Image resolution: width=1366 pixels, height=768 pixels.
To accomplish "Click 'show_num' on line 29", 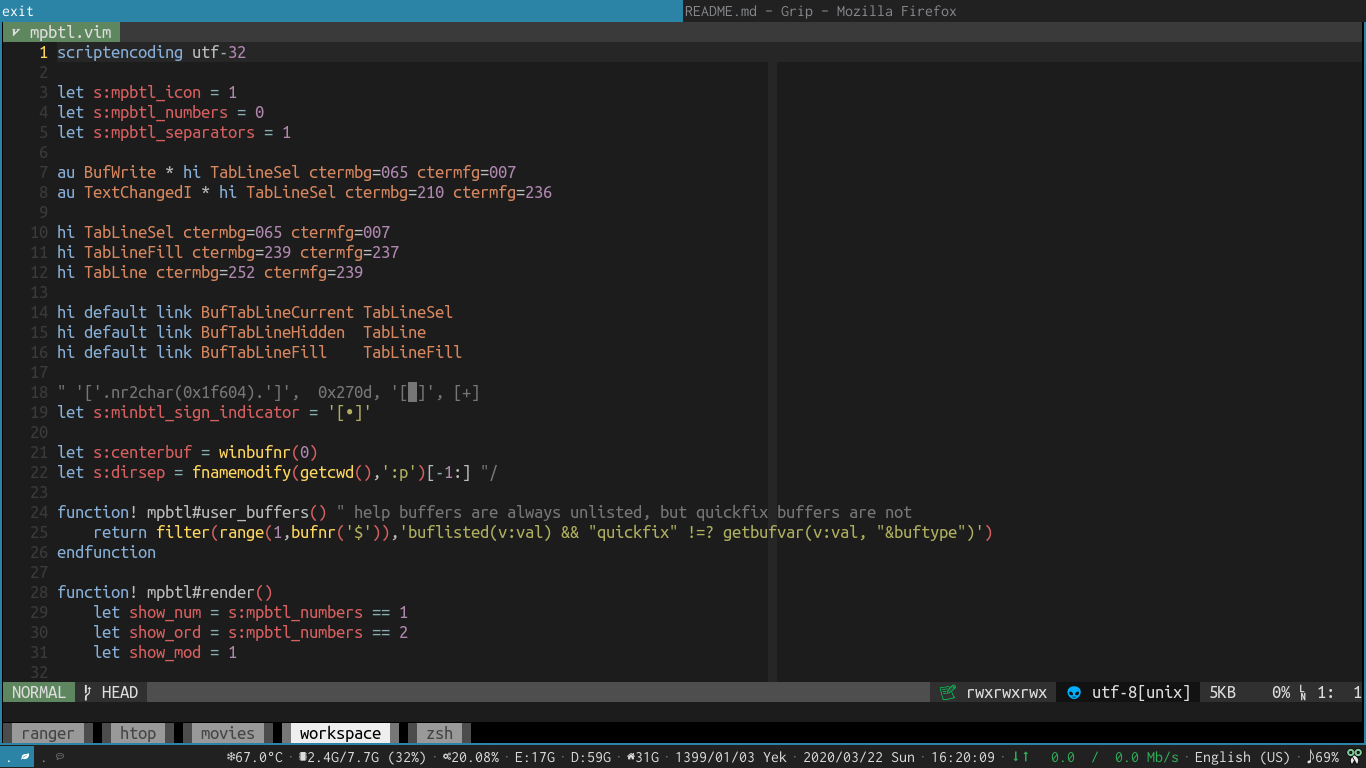I will click(x=165, y=612).
